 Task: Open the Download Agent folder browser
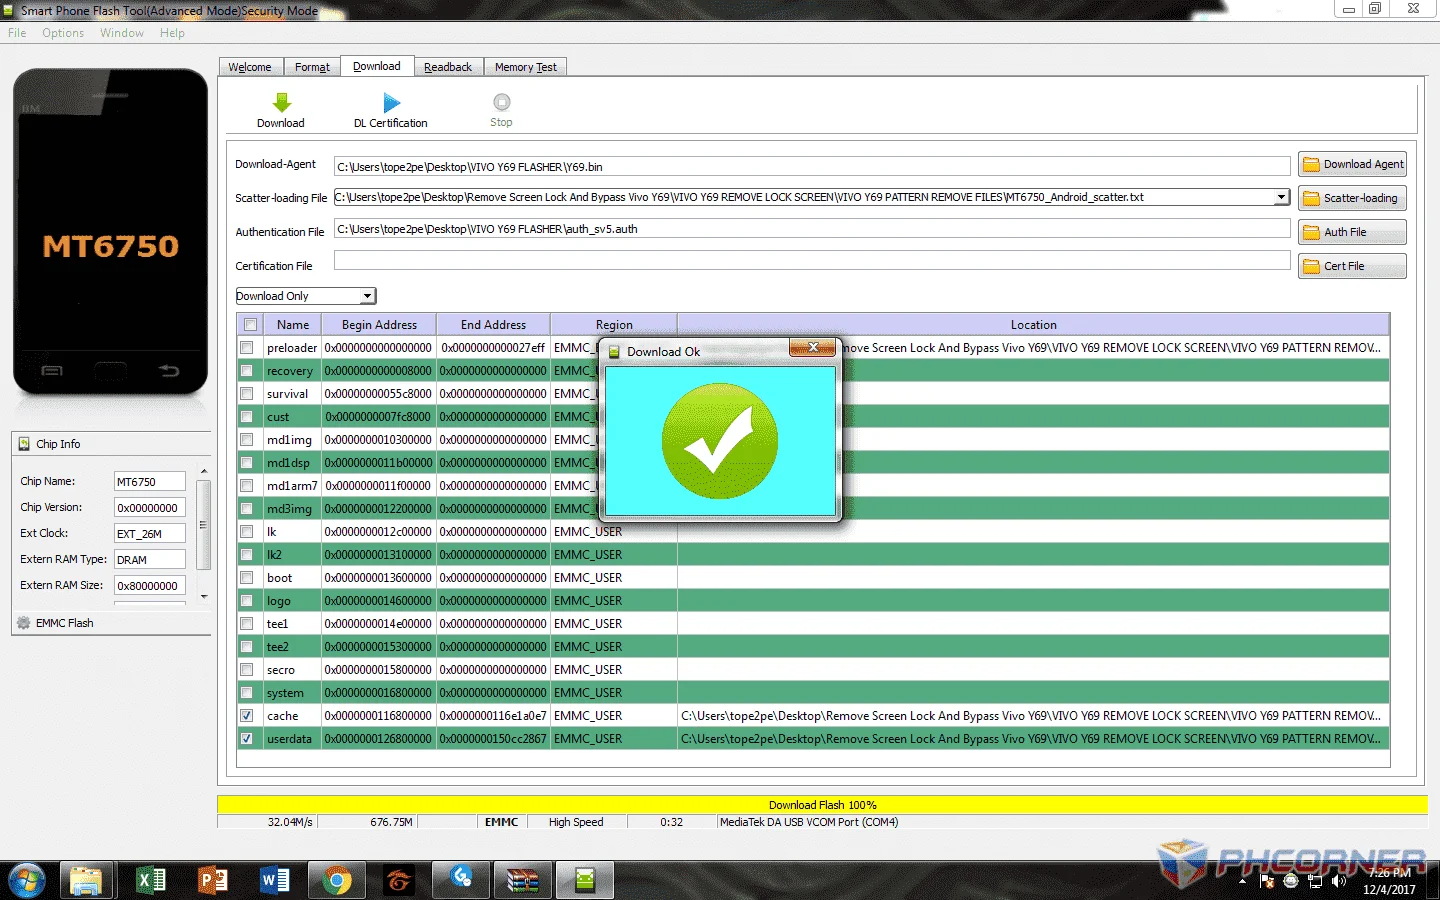click(x=1352, y=164)
